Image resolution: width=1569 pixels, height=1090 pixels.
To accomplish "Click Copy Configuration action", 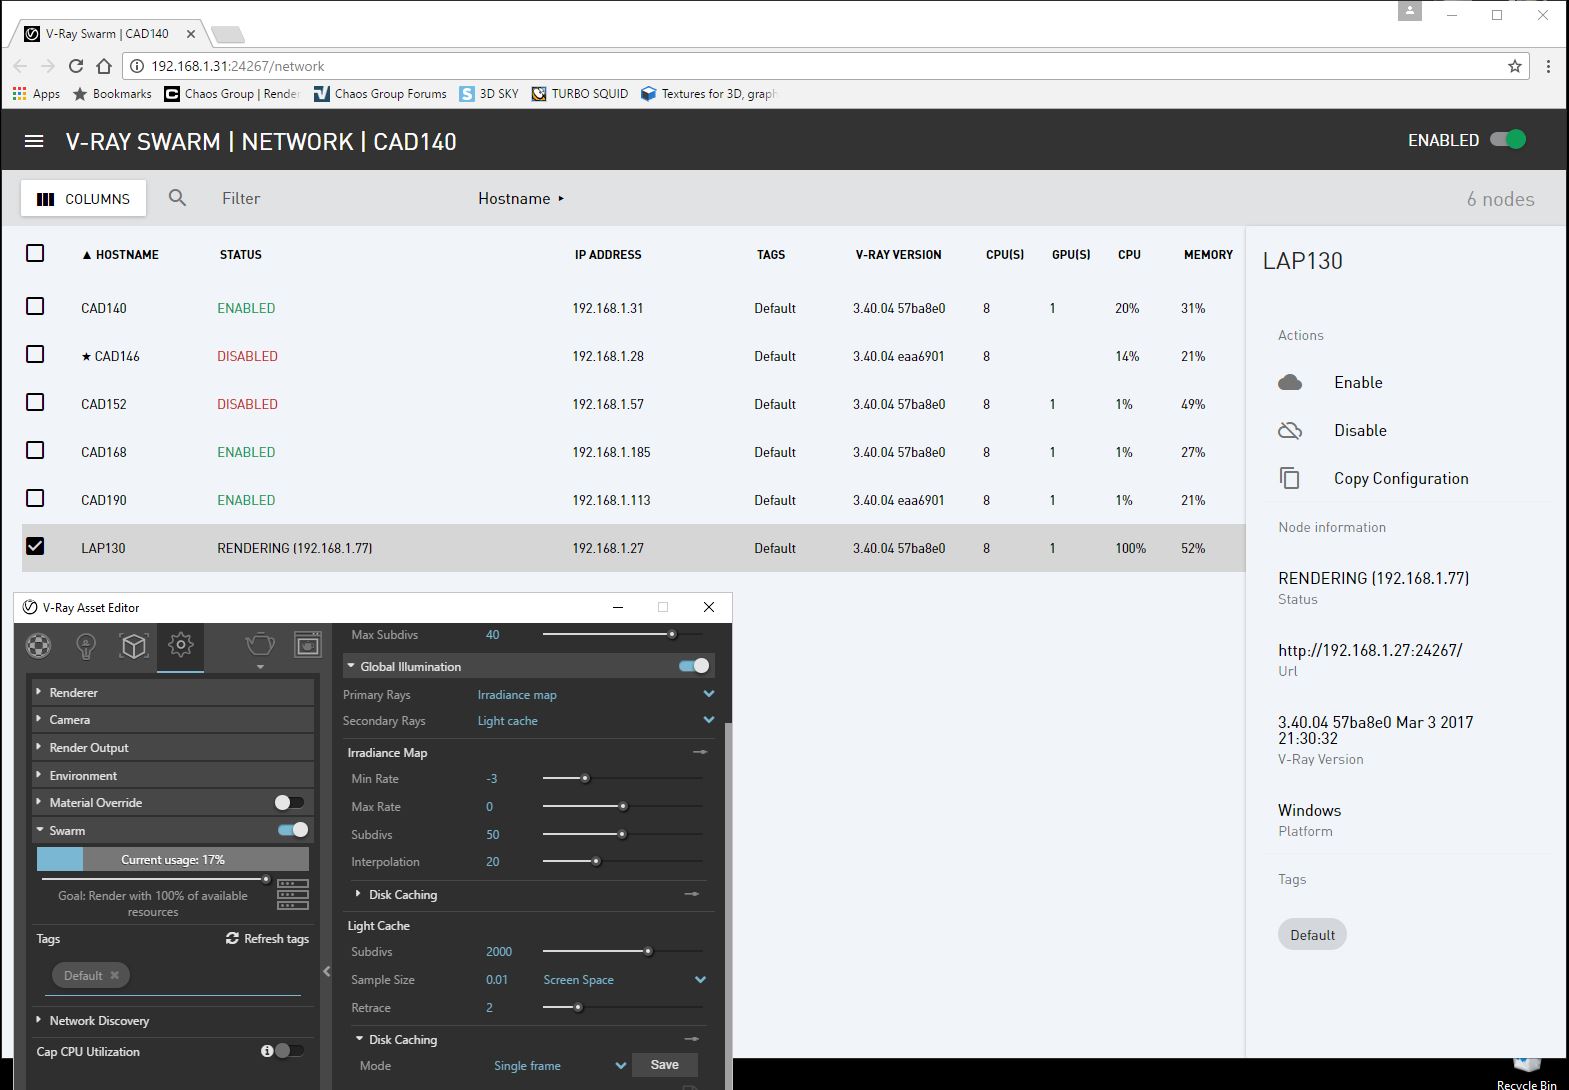I will [x=1401, y=478].
